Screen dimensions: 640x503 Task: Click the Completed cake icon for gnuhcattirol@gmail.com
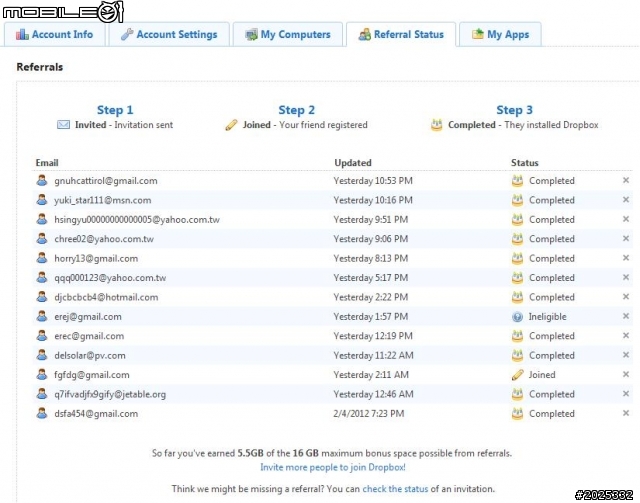[x=517, y=180]
